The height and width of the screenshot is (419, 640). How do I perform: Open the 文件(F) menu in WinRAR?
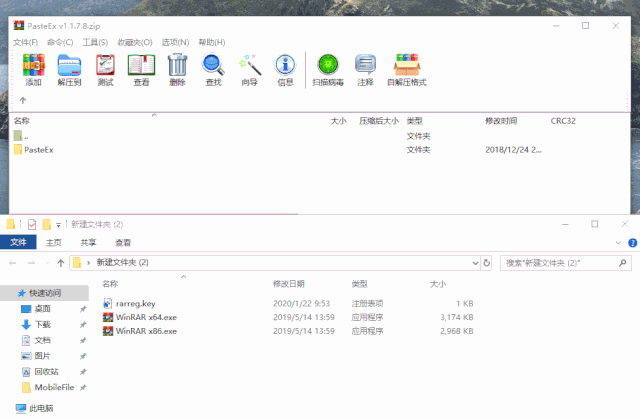25,42
